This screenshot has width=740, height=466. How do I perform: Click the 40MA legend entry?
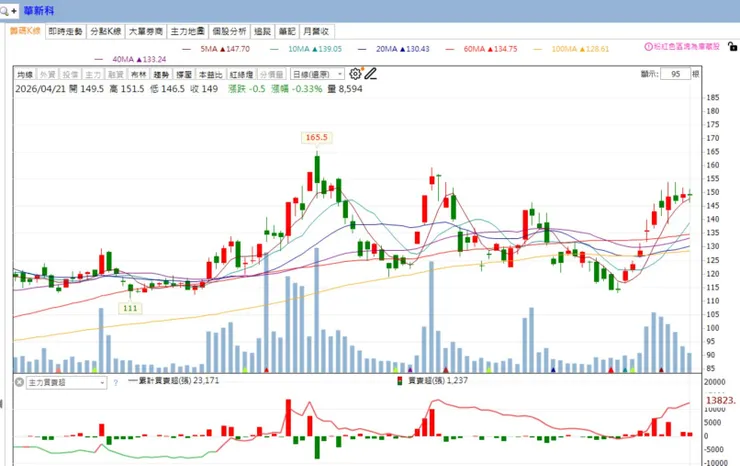[130, 59]
